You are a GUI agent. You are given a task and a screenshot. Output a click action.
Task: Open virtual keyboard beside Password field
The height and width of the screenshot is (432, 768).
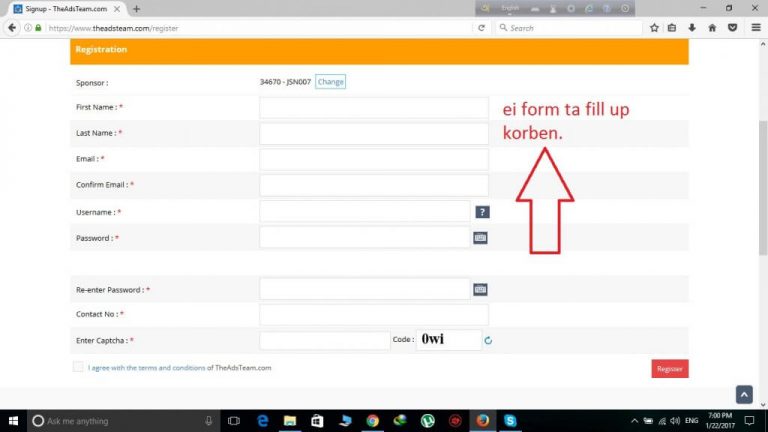tap(480, 238)
